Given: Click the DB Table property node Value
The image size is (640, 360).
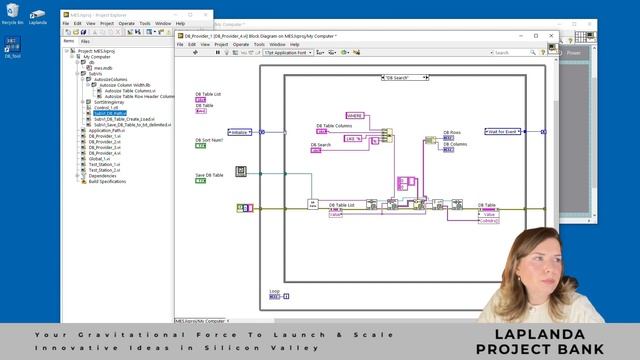Looking at the screenshot, I should [x=489, y=215].
